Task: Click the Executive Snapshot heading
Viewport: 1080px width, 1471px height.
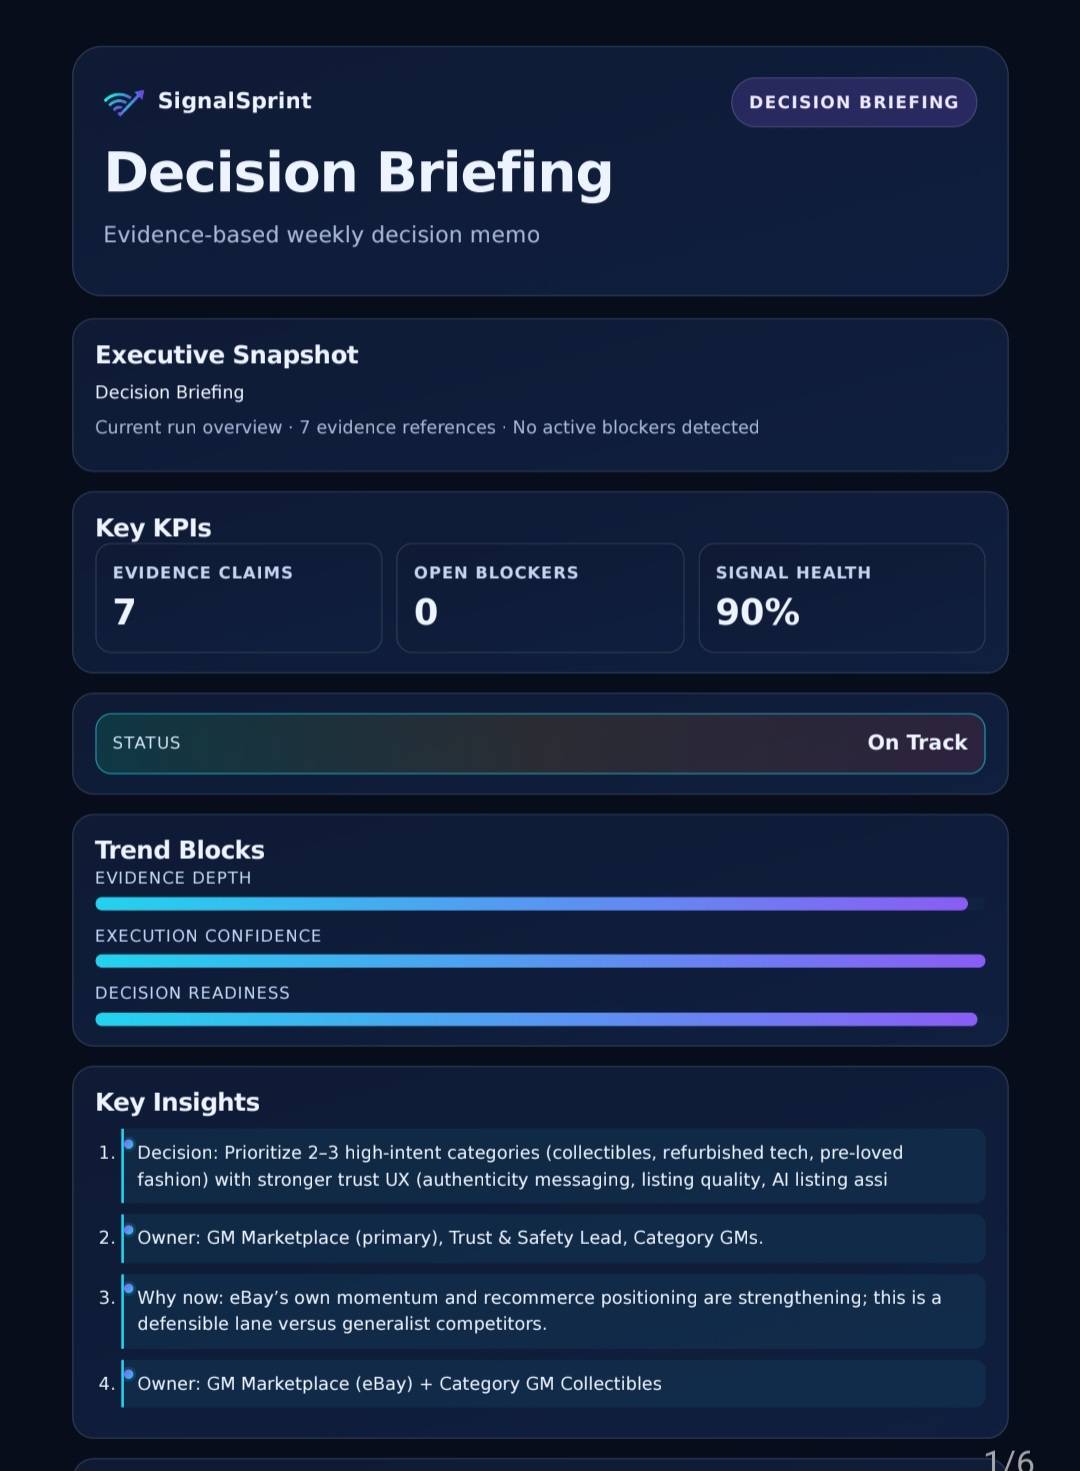Action: click(227, 355)
